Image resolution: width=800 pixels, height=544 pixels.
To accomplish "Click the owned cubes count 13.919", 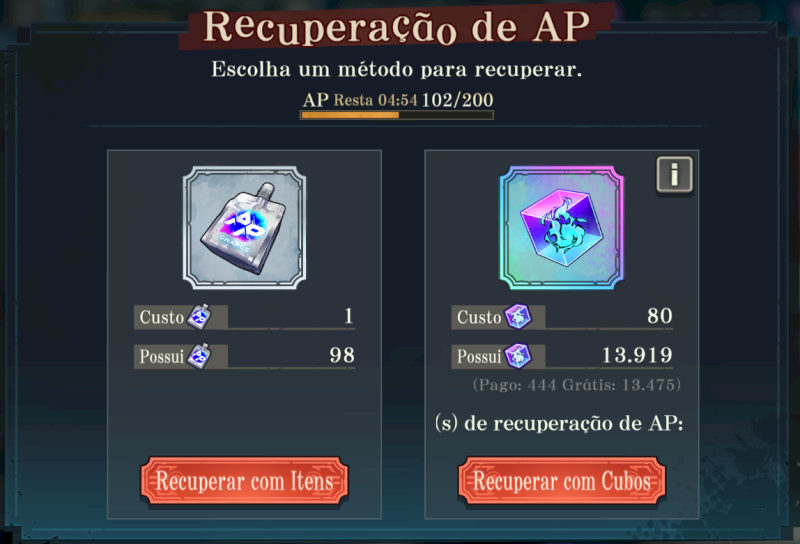I will (637, 355).
